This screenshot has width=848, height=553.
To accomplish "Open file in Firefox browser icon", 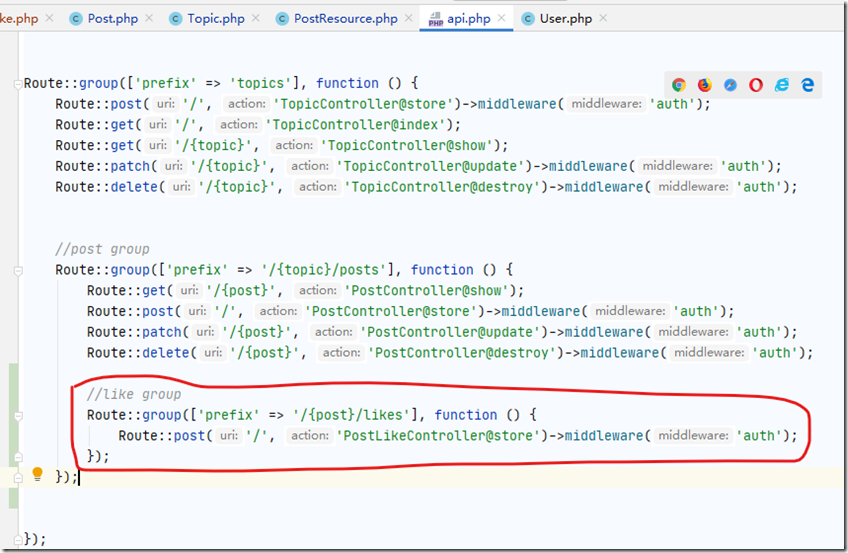I will [705, 85].
